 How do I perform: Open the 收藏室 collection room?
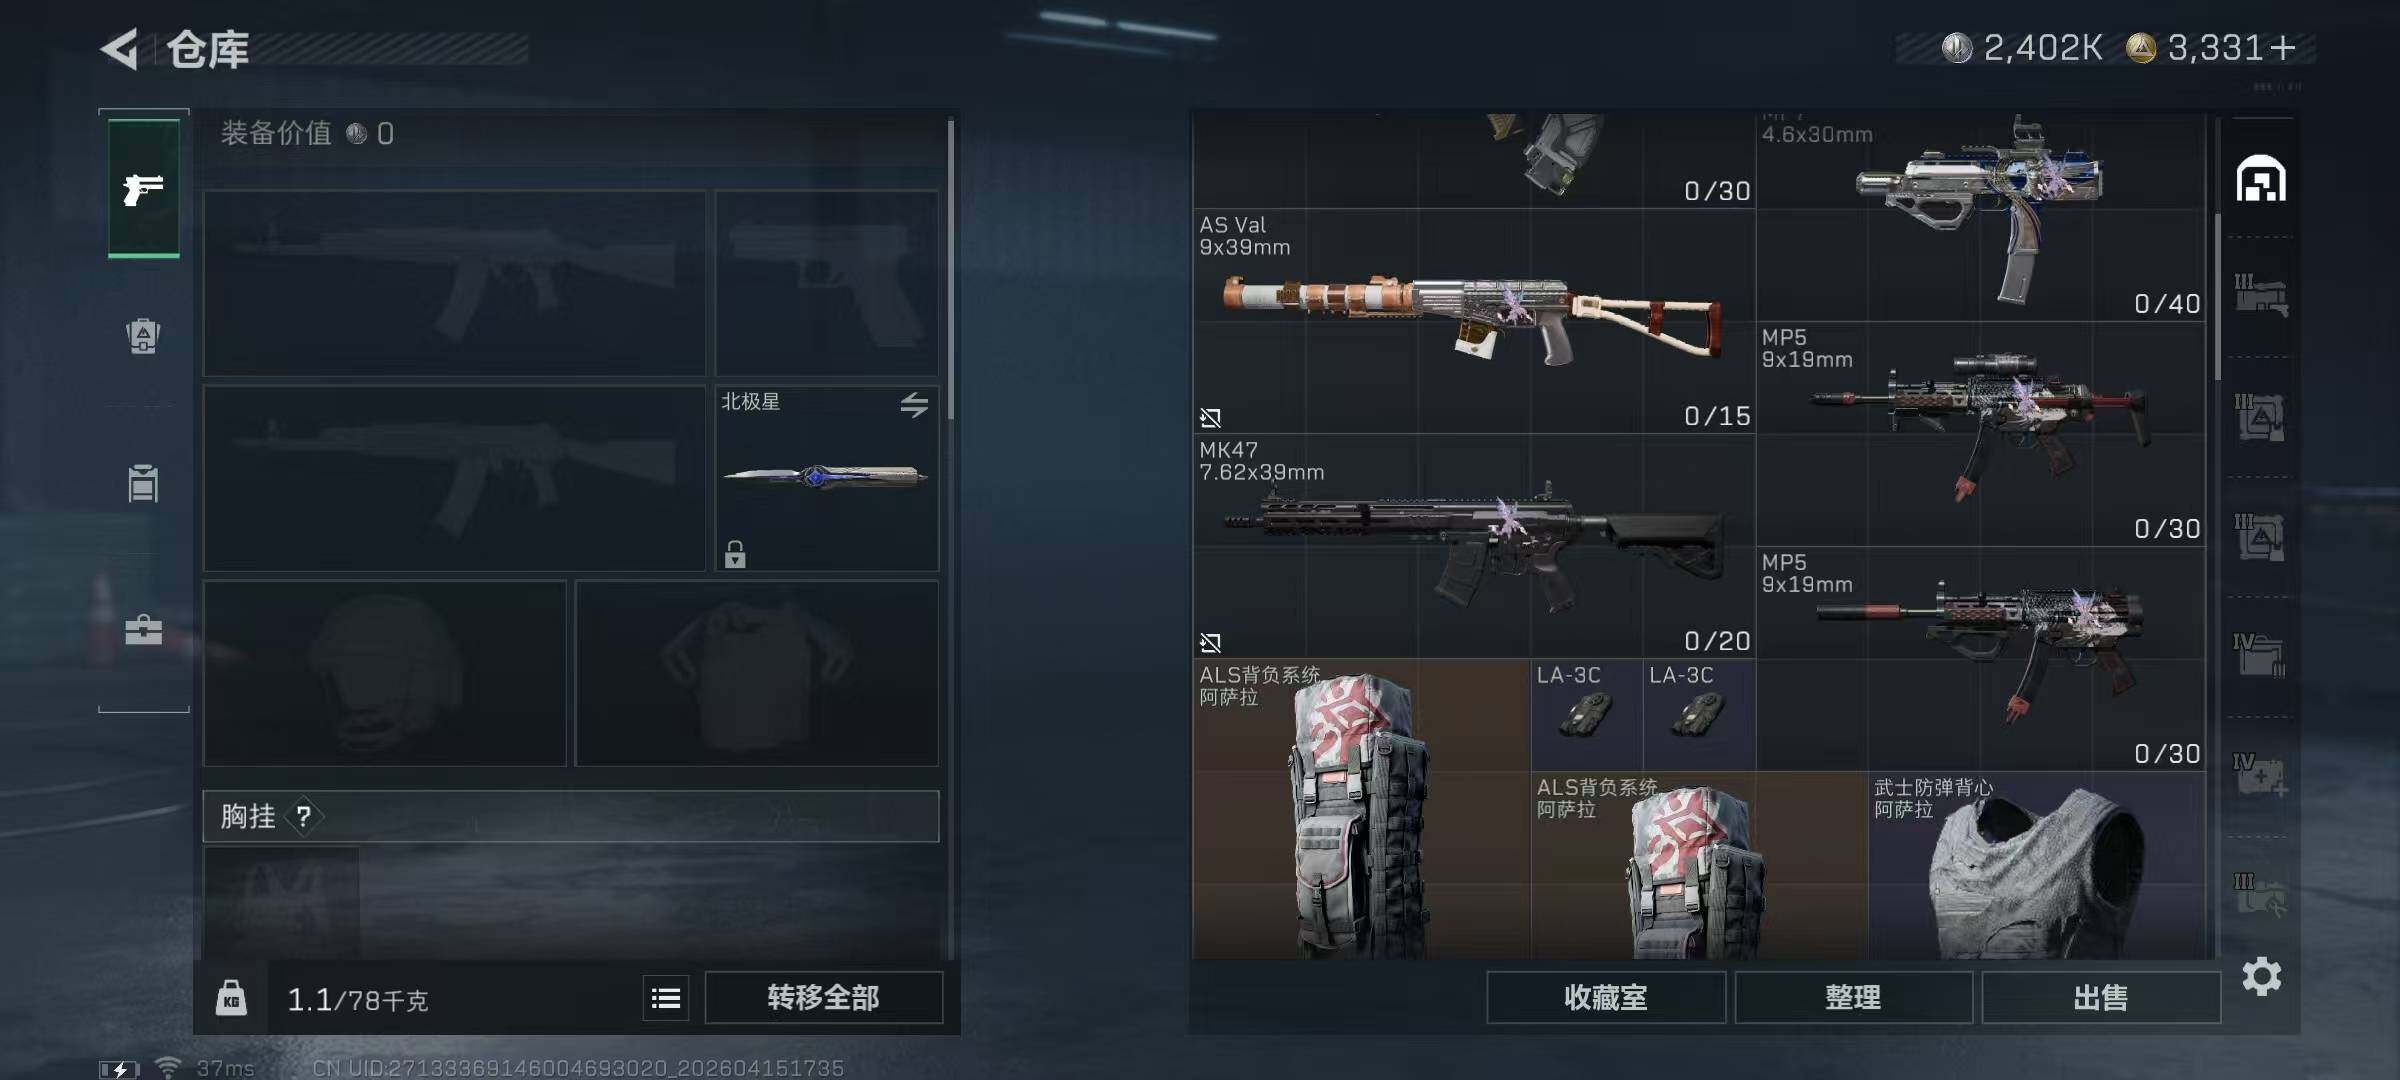(x=1605, y=997)
